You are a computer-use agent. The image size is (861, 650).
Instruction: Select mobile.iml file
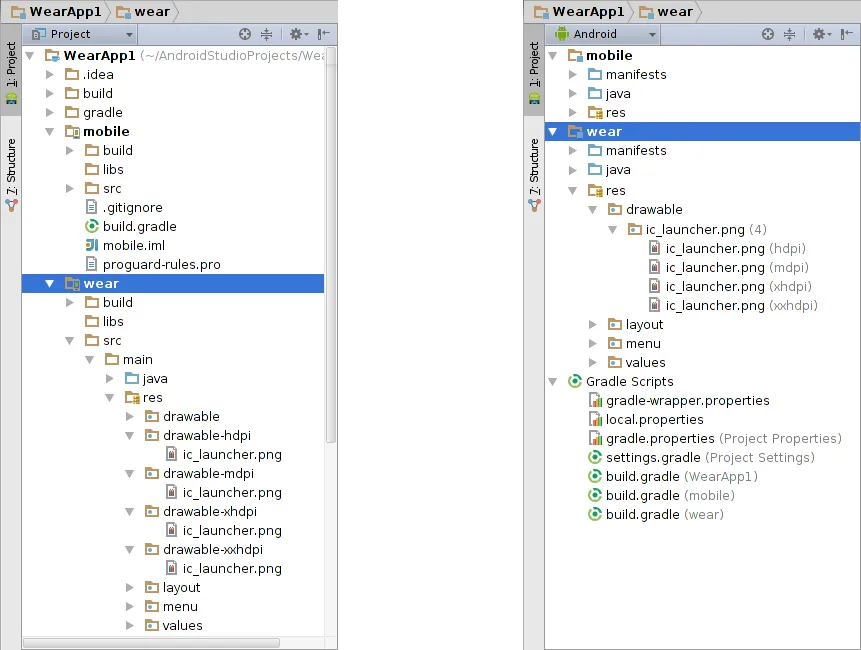[x=125, y=245]
